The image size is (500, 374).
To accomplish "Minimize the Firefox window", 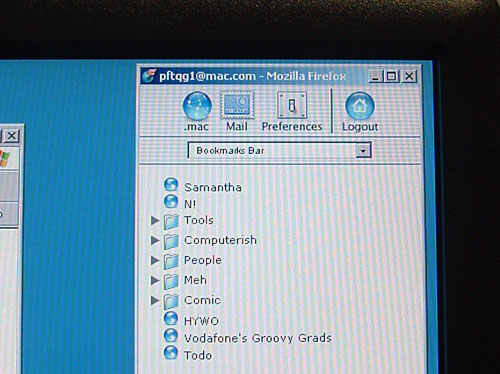I will click(375, 76).
